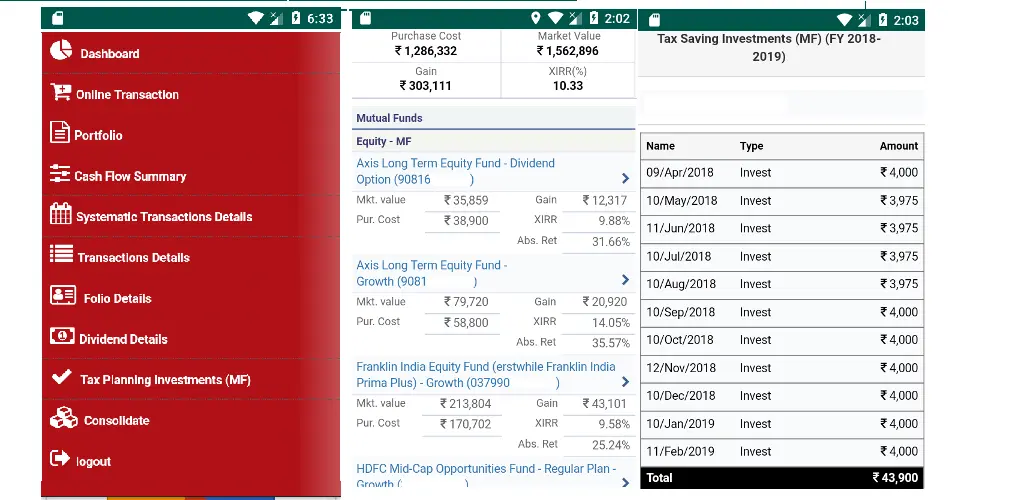Click Abs. Ret 25.24%
The height and width of the screenshot is (500, 1024).
point(611,445)
